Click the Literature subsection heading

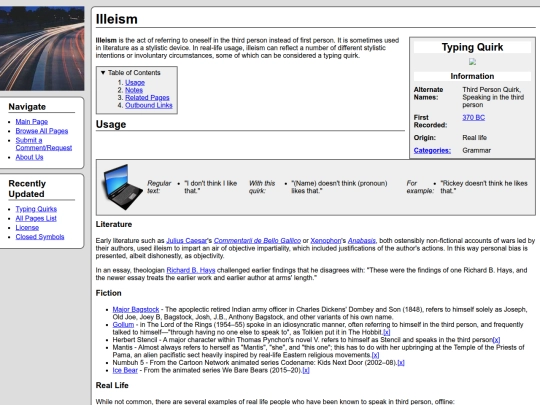coord(114,224)
